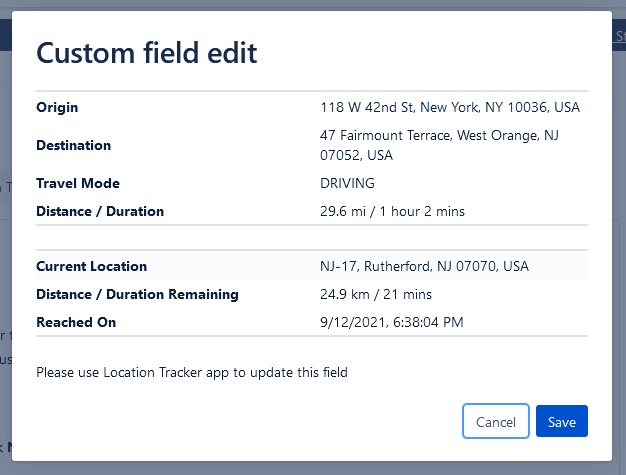This screenshot has height=475, width=626.
Task: Click the 'Origin' label
Action: [57, 107]
